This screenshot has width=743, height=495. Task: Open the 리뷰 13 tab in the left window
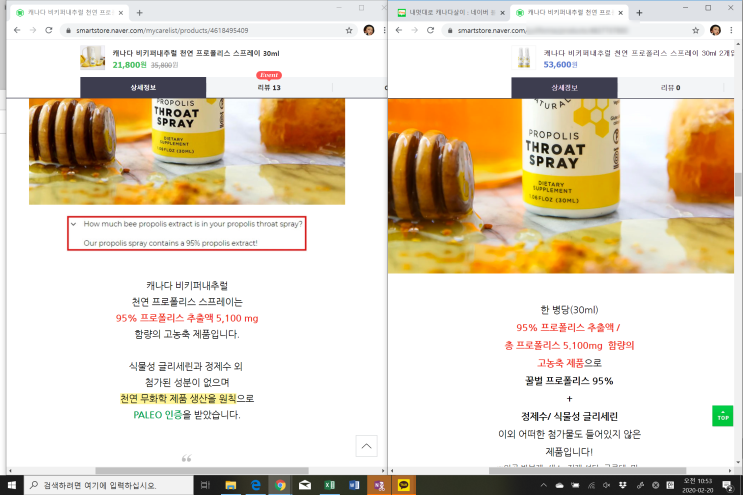pos(269,88)
